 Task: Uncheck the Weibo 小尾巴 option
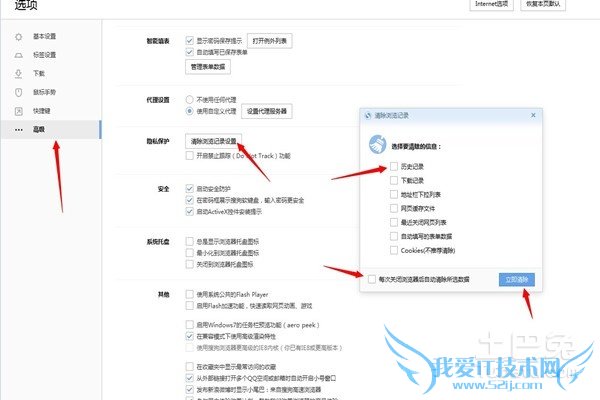pyautogui.click(x=189, y=389)
